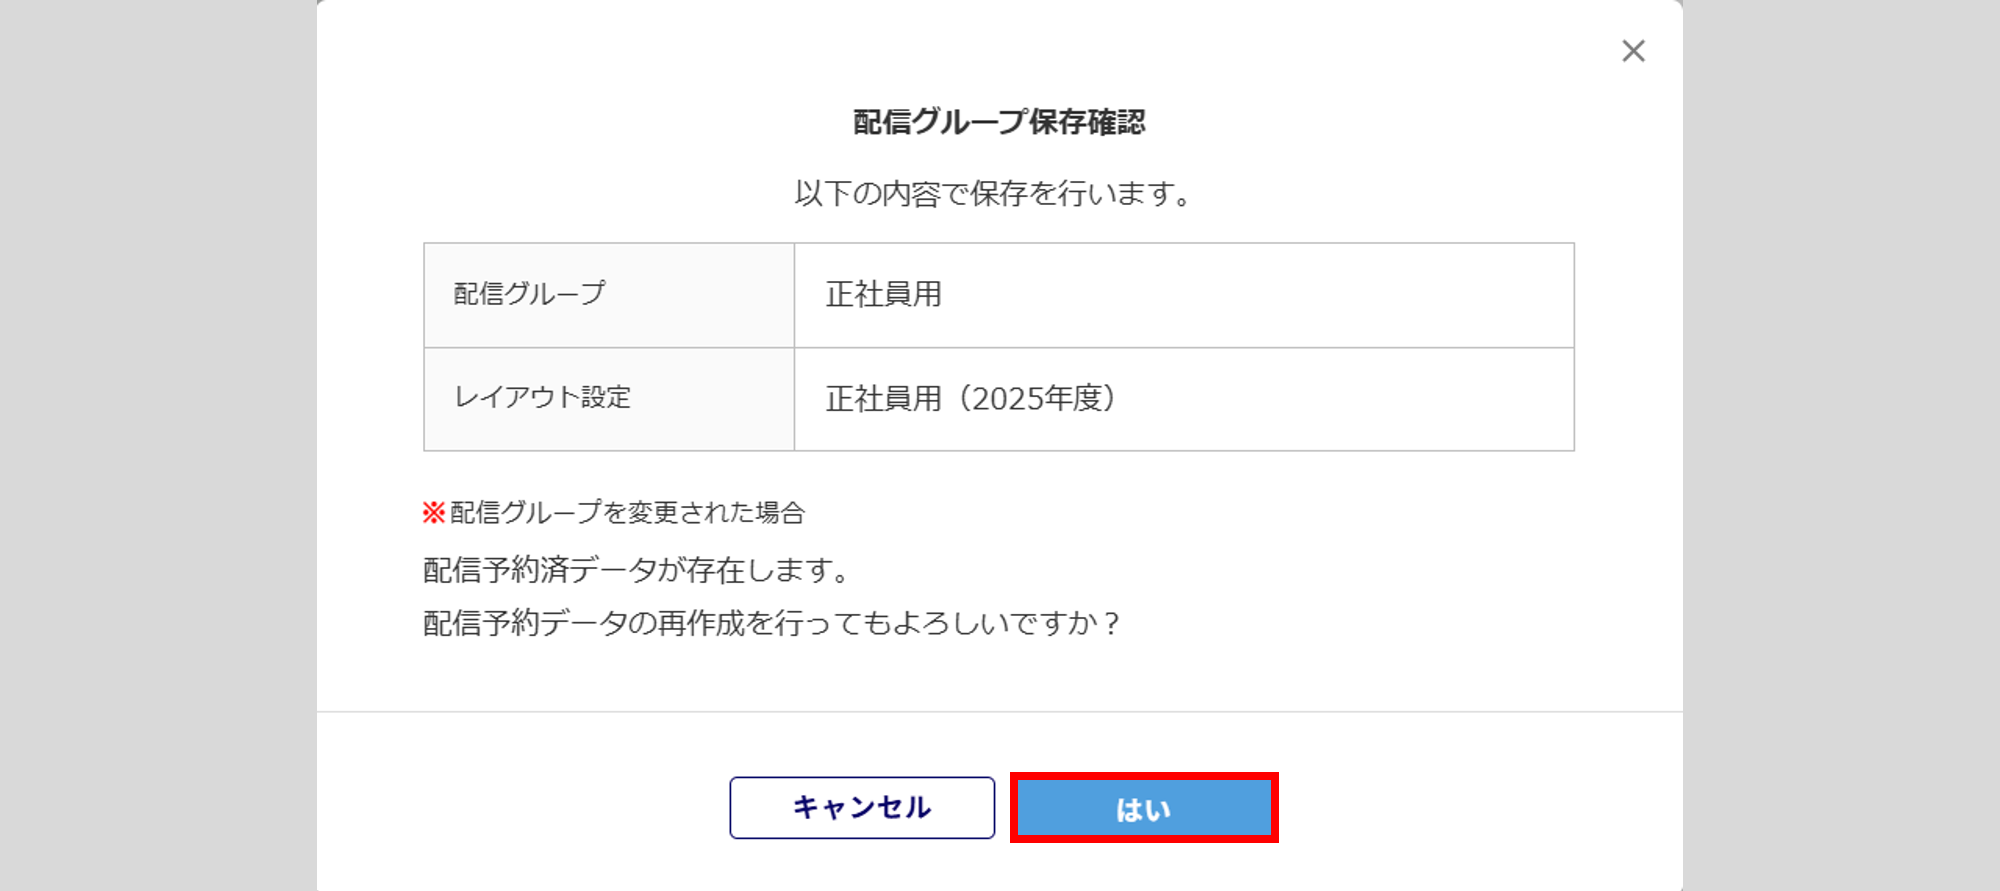This screenshot has height=891, width=2000.
Task: Click the はい confirmation button
Action: tap(1143, 808)
